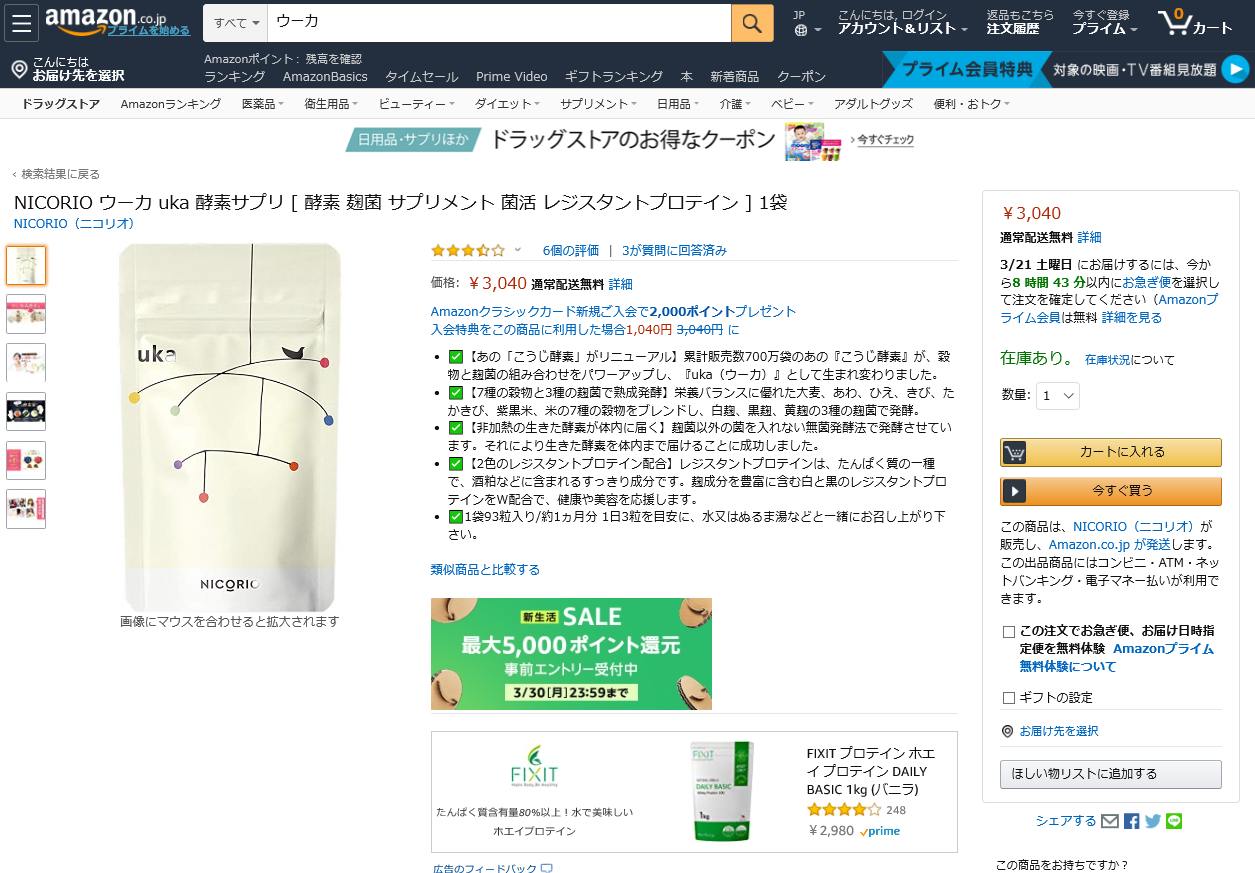Check the お急ぎ便 free trial checkbox
Image resolution: width=1255 pixels, height=873 pixels.
click(x=1008, y=632)
